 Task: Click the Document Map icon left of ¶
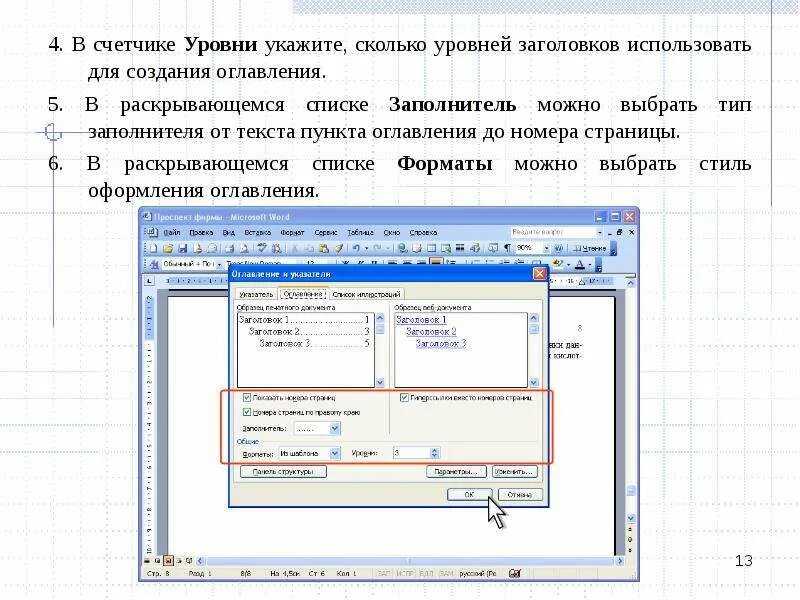(x=493, y=248)
